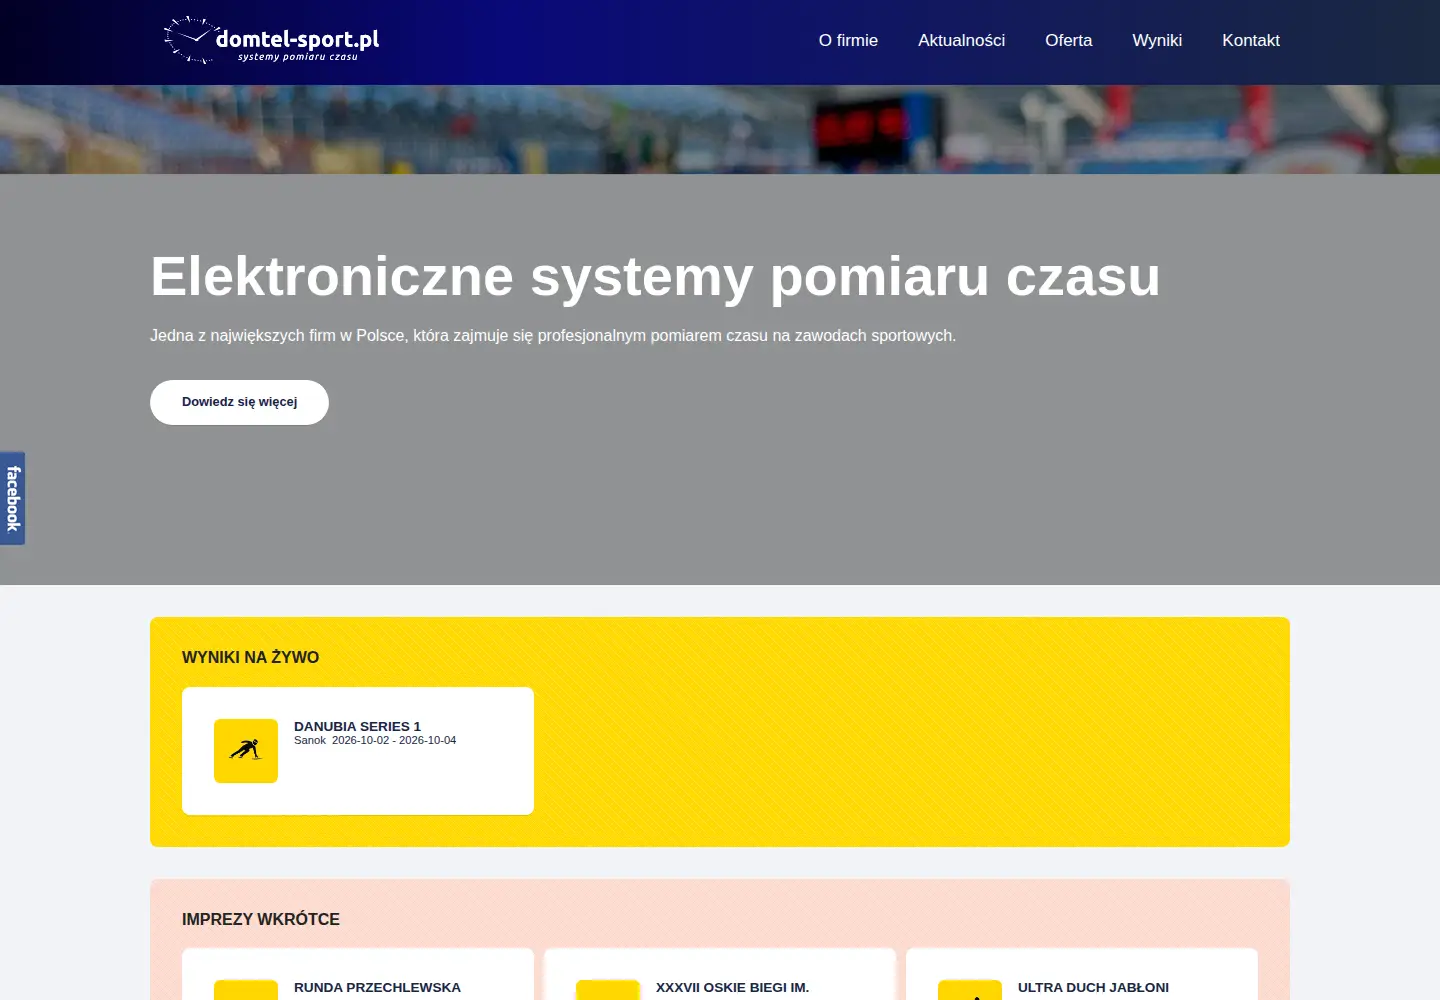Open the O firmie menu item
1440x1000 pixels.
[x=848, y=41]
